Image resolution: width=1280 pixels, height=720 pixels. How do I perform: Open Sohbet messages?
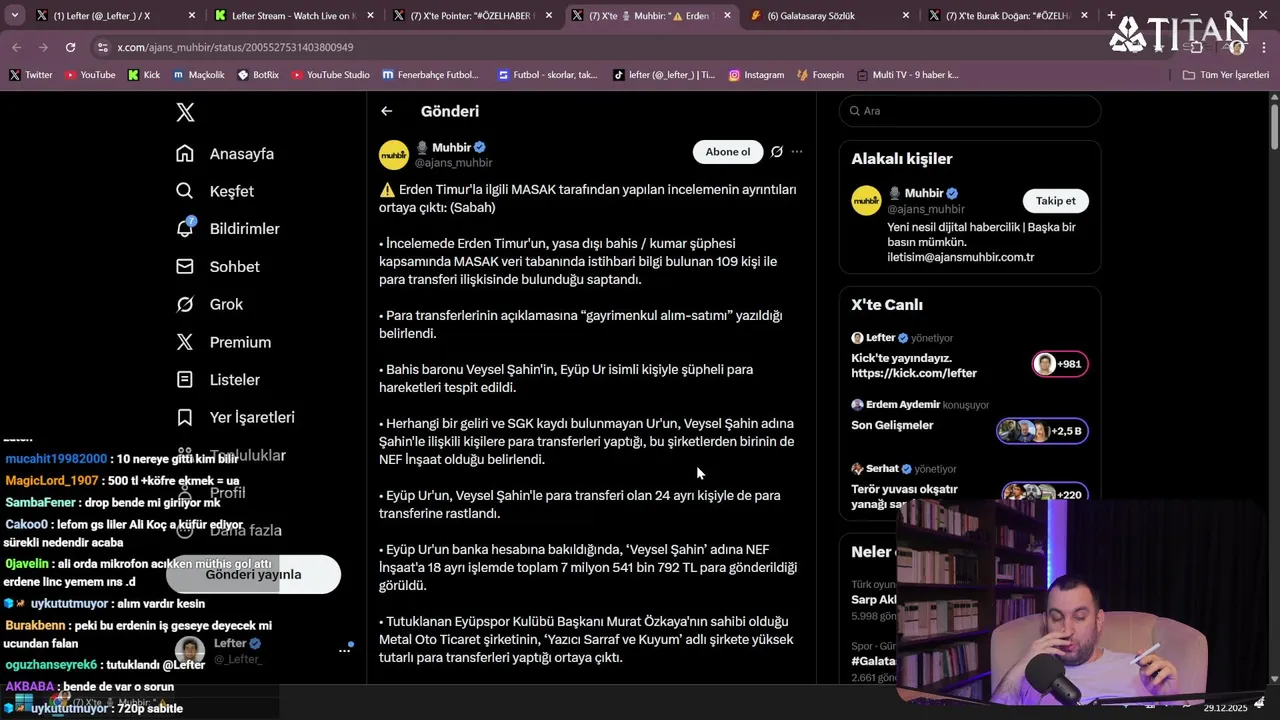click(218, 267)
